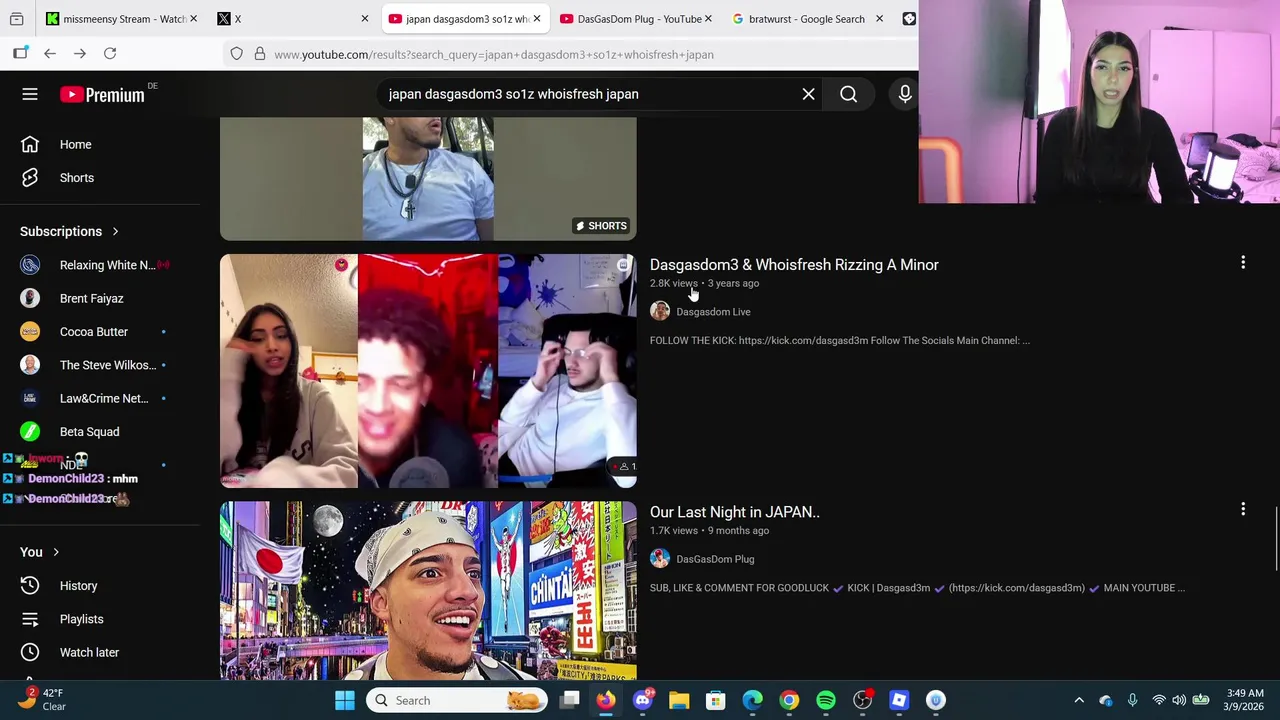Open Microsoft Edge from the taskbar
This screenshot has height=720, width=1280.
[x=752, y=700]
